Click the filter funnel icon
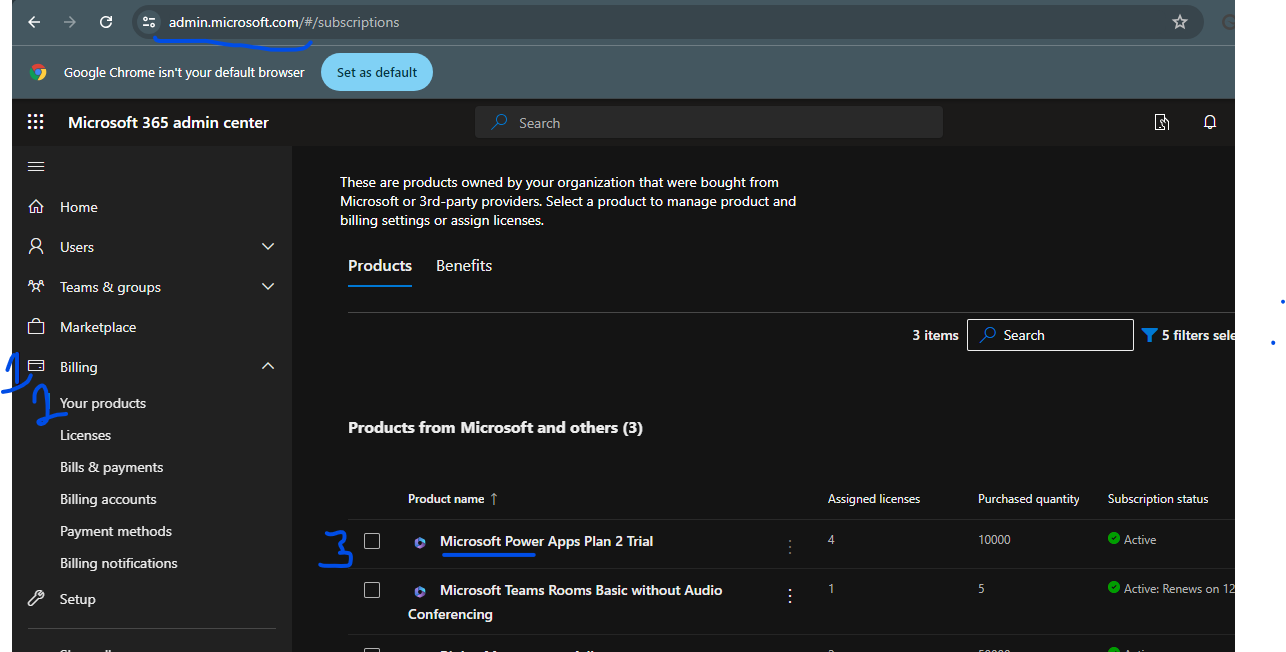 pos(1150,335)
